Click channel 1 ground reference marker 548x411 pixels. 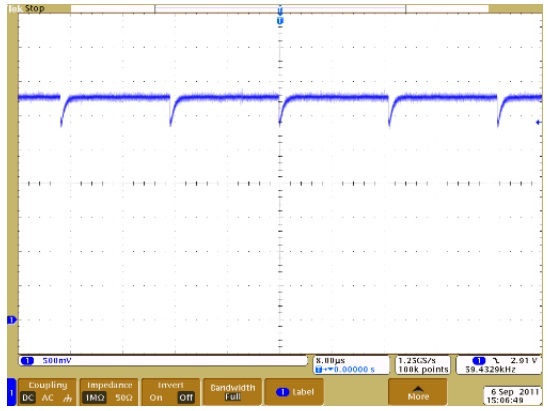pos(12,319)
